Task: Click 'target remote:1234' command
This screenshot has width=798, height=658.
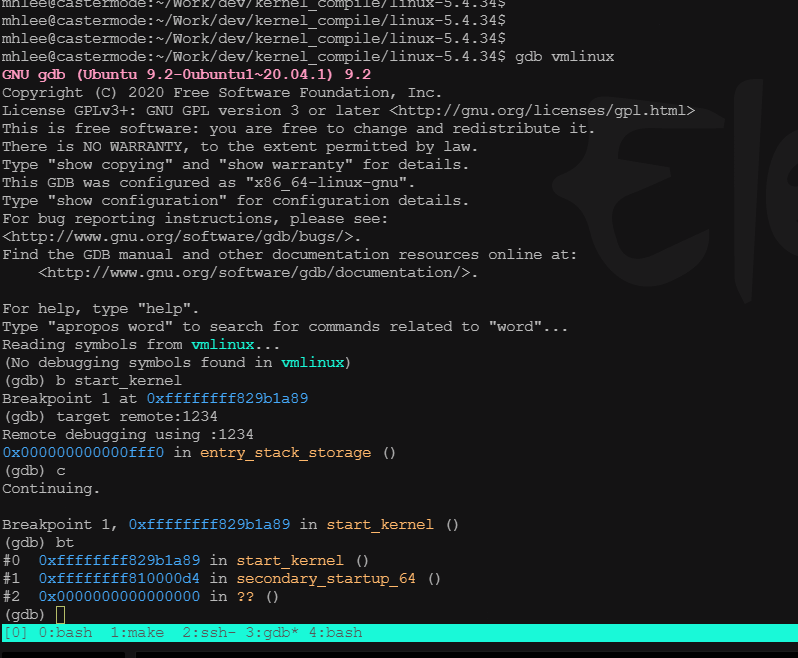Action: 136,417
